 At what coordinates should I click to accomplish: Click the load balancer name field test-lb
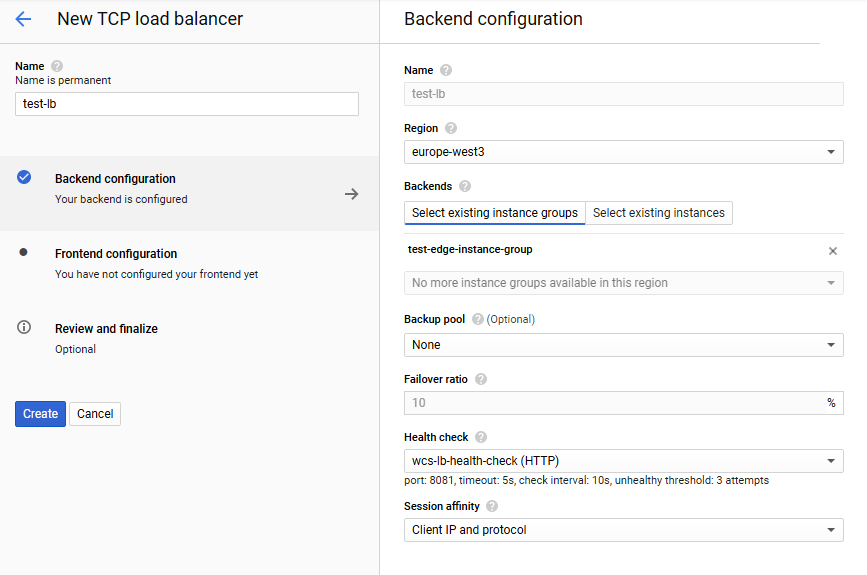point(186,104)
